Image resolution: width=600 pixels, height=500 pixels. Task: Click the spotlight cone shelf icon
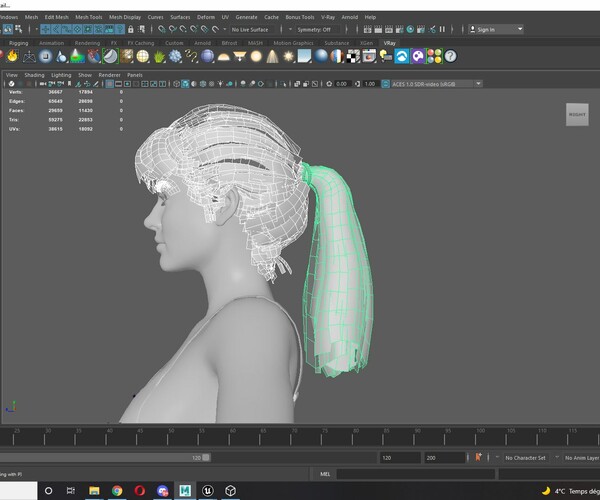click(272, 57)
